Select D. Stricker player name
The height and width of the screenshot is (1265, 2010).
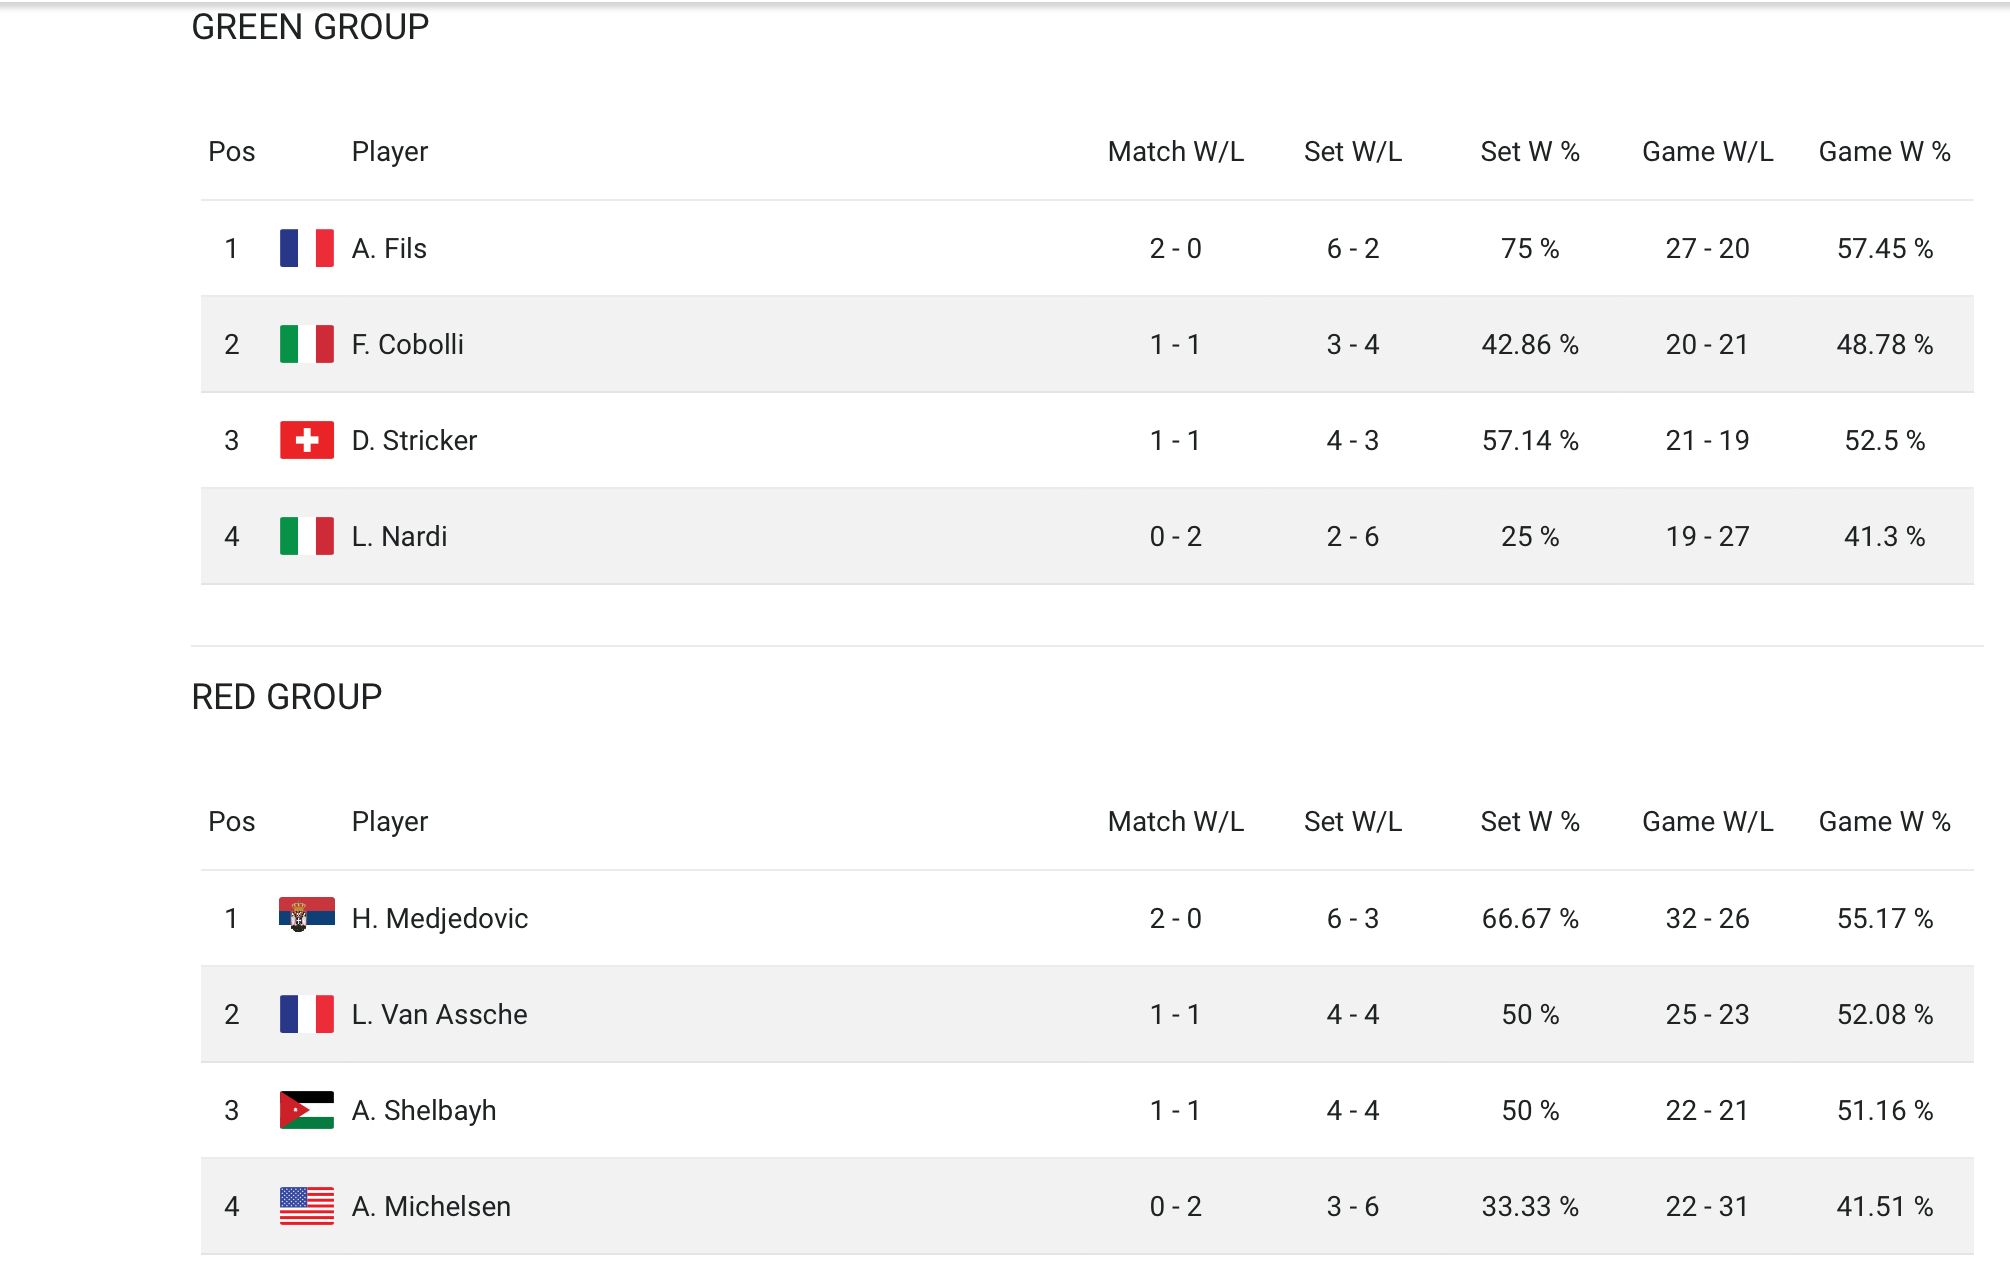(x=414, y=440)
